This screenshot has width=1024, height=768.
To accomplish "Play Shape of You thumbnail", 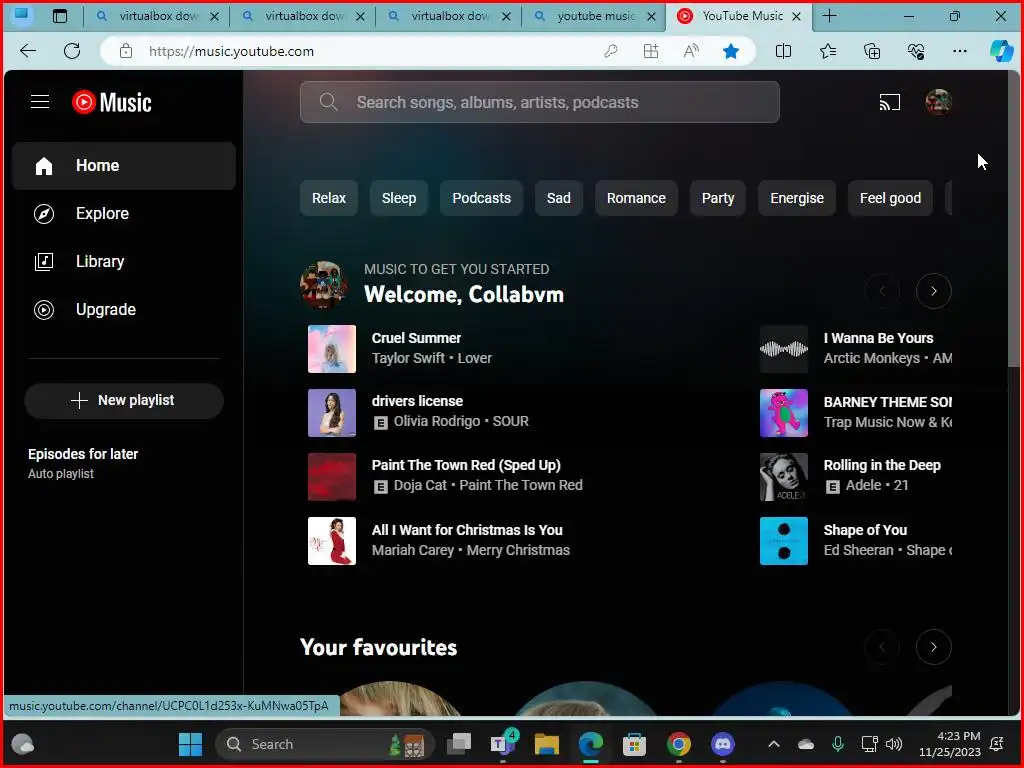I will point(784,541).
